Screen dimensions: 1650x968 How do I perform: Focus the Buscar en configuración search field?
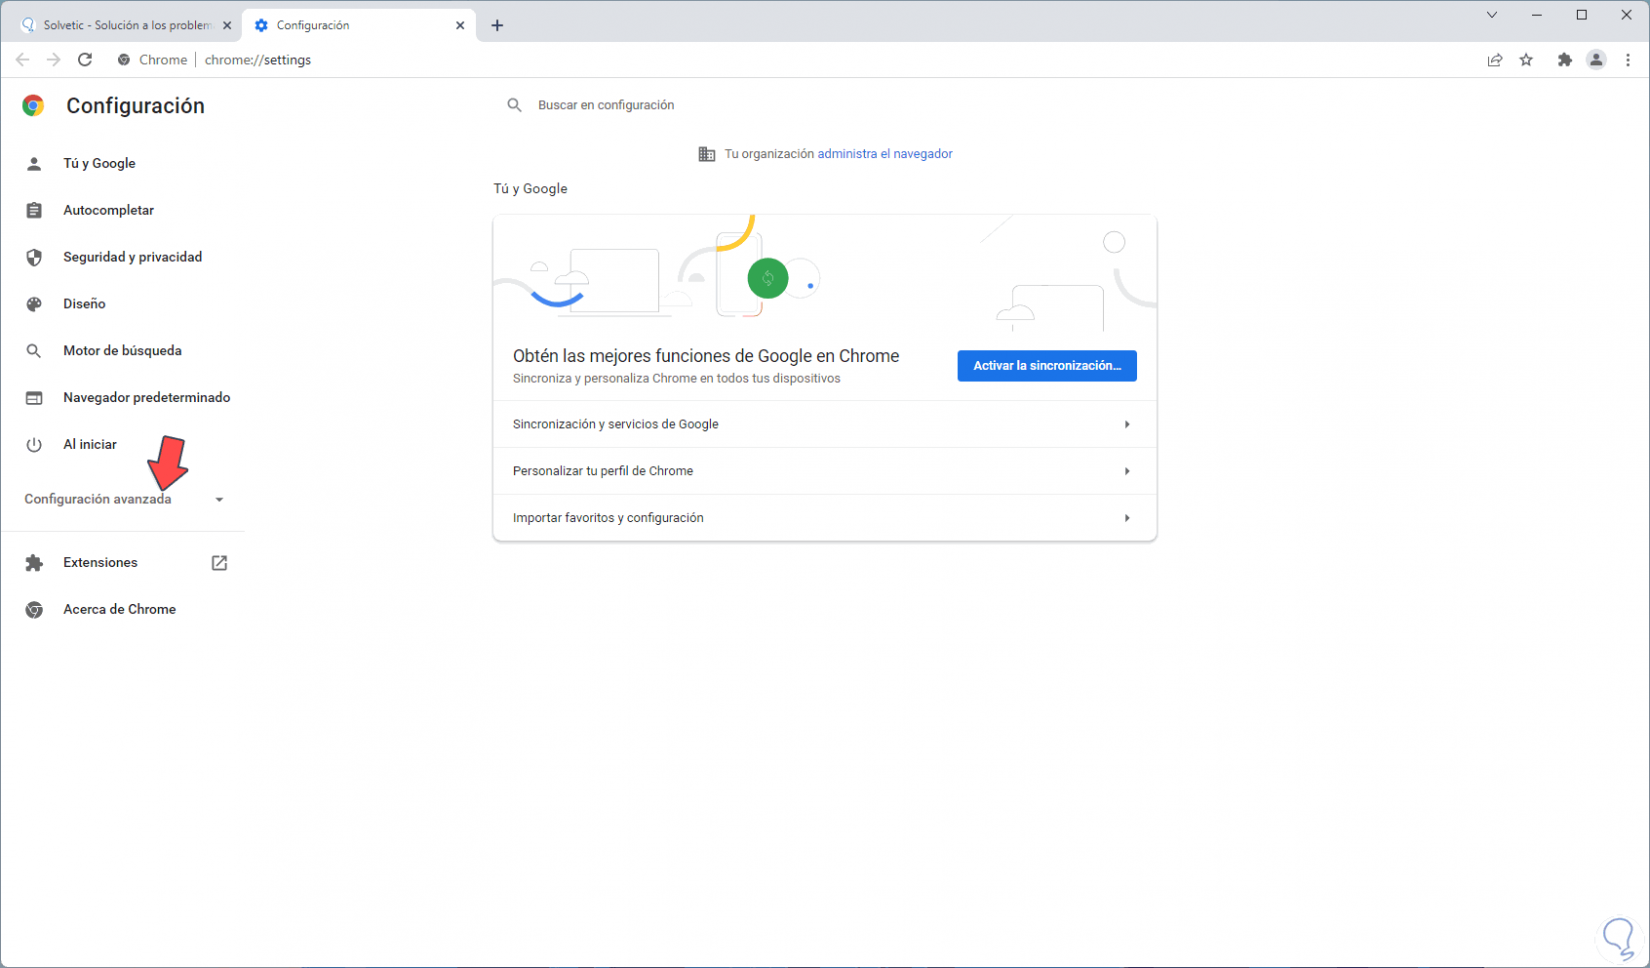click(825, 105)
